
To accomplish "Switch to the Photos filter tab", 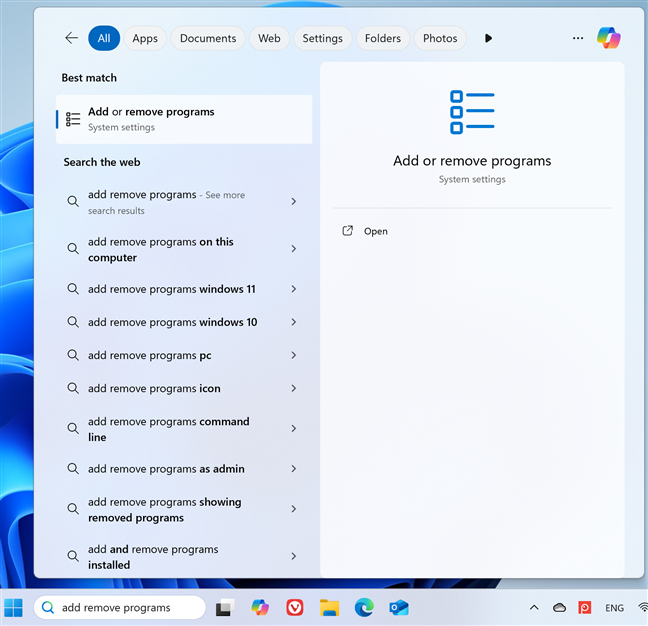I will coord(440,38).
